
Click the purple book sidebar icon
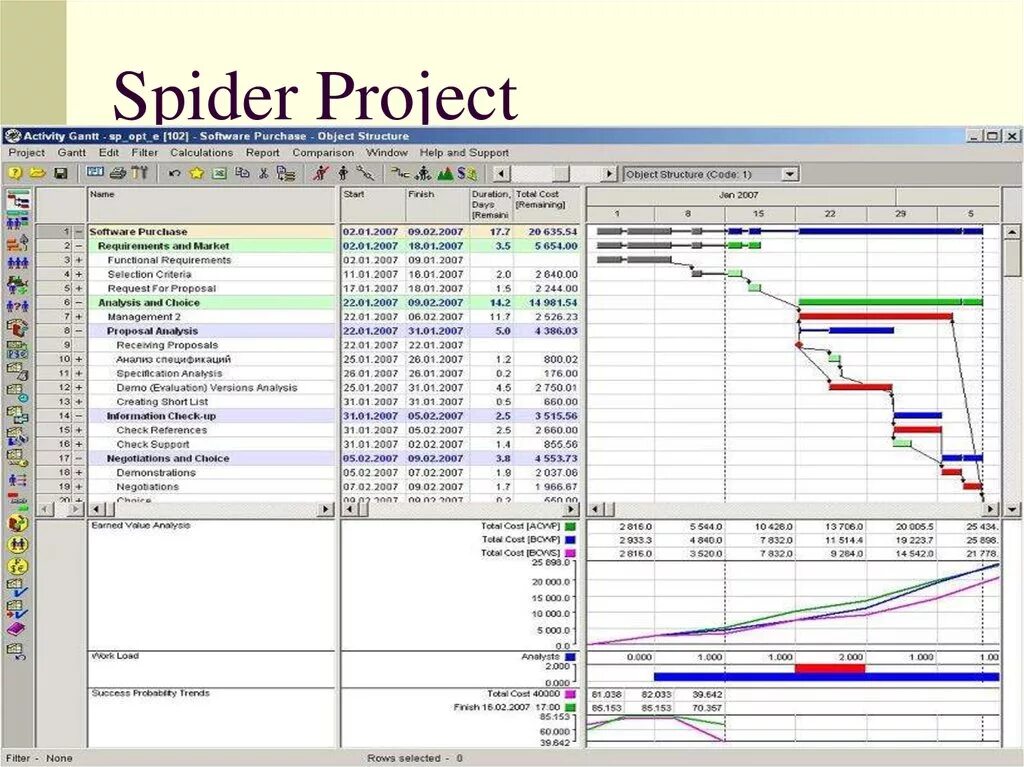pyautogui.click(x=16, y=628)
